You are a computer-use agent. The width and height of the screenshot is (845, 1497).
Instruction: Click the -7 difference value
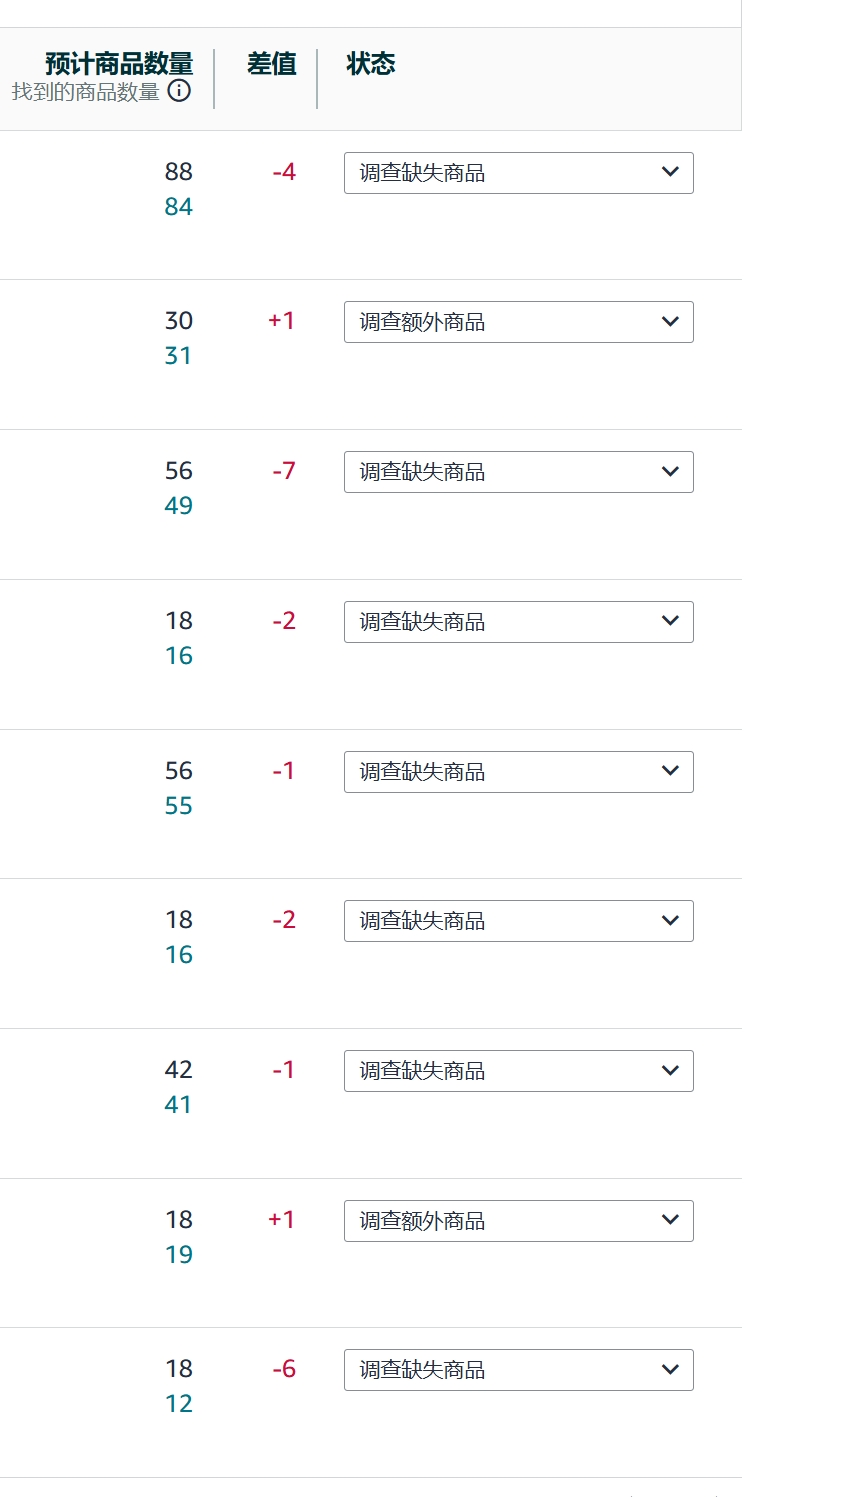point(284,471)
